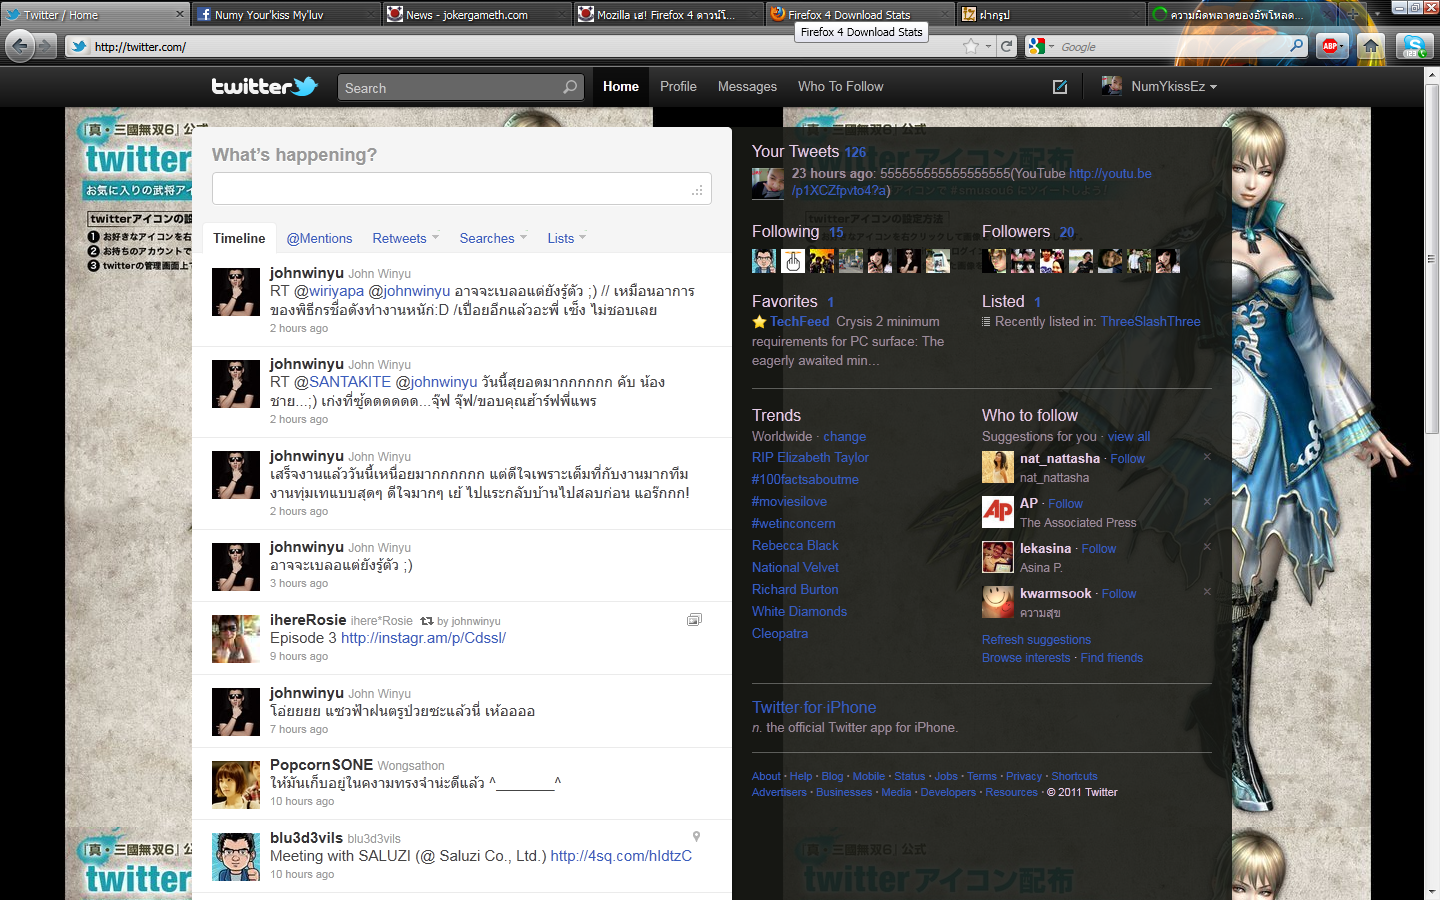The width and height of the screenshot is (1440, 900).
Task: Click the browser toolbar icon right of home
Action: pyautogui.click(x=1414, y=46)
